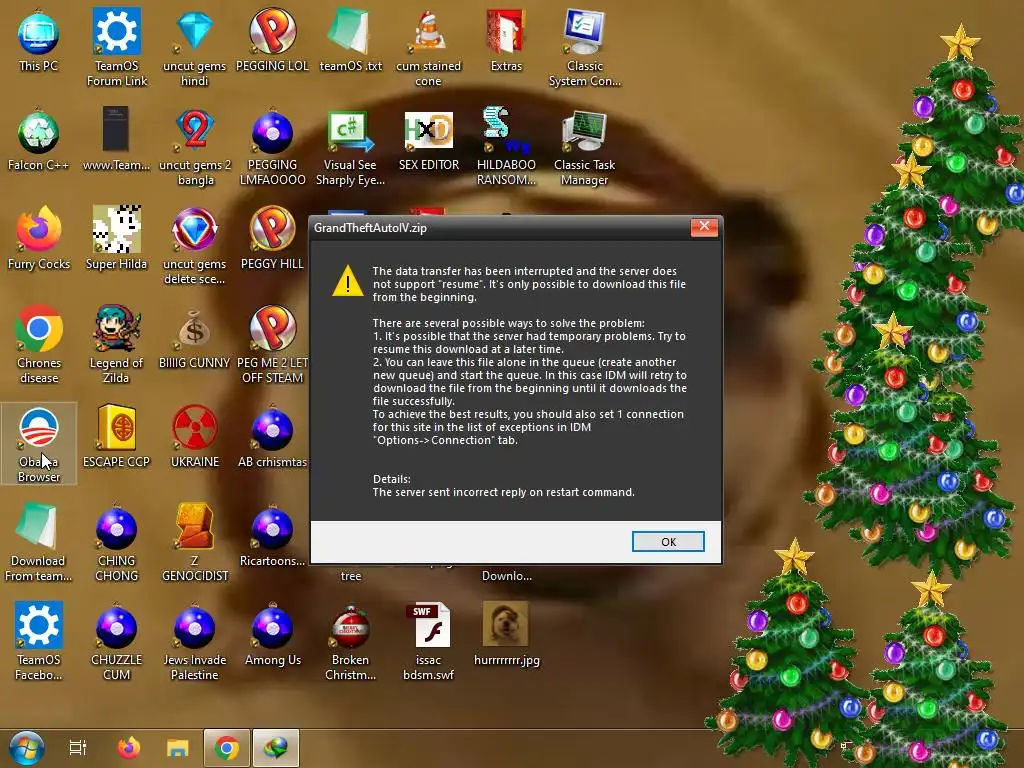Select the Visual See Sharply Eye... icon
Image resolution: width=1024 pixels, height=768 pixels.
tap(351, 148)
